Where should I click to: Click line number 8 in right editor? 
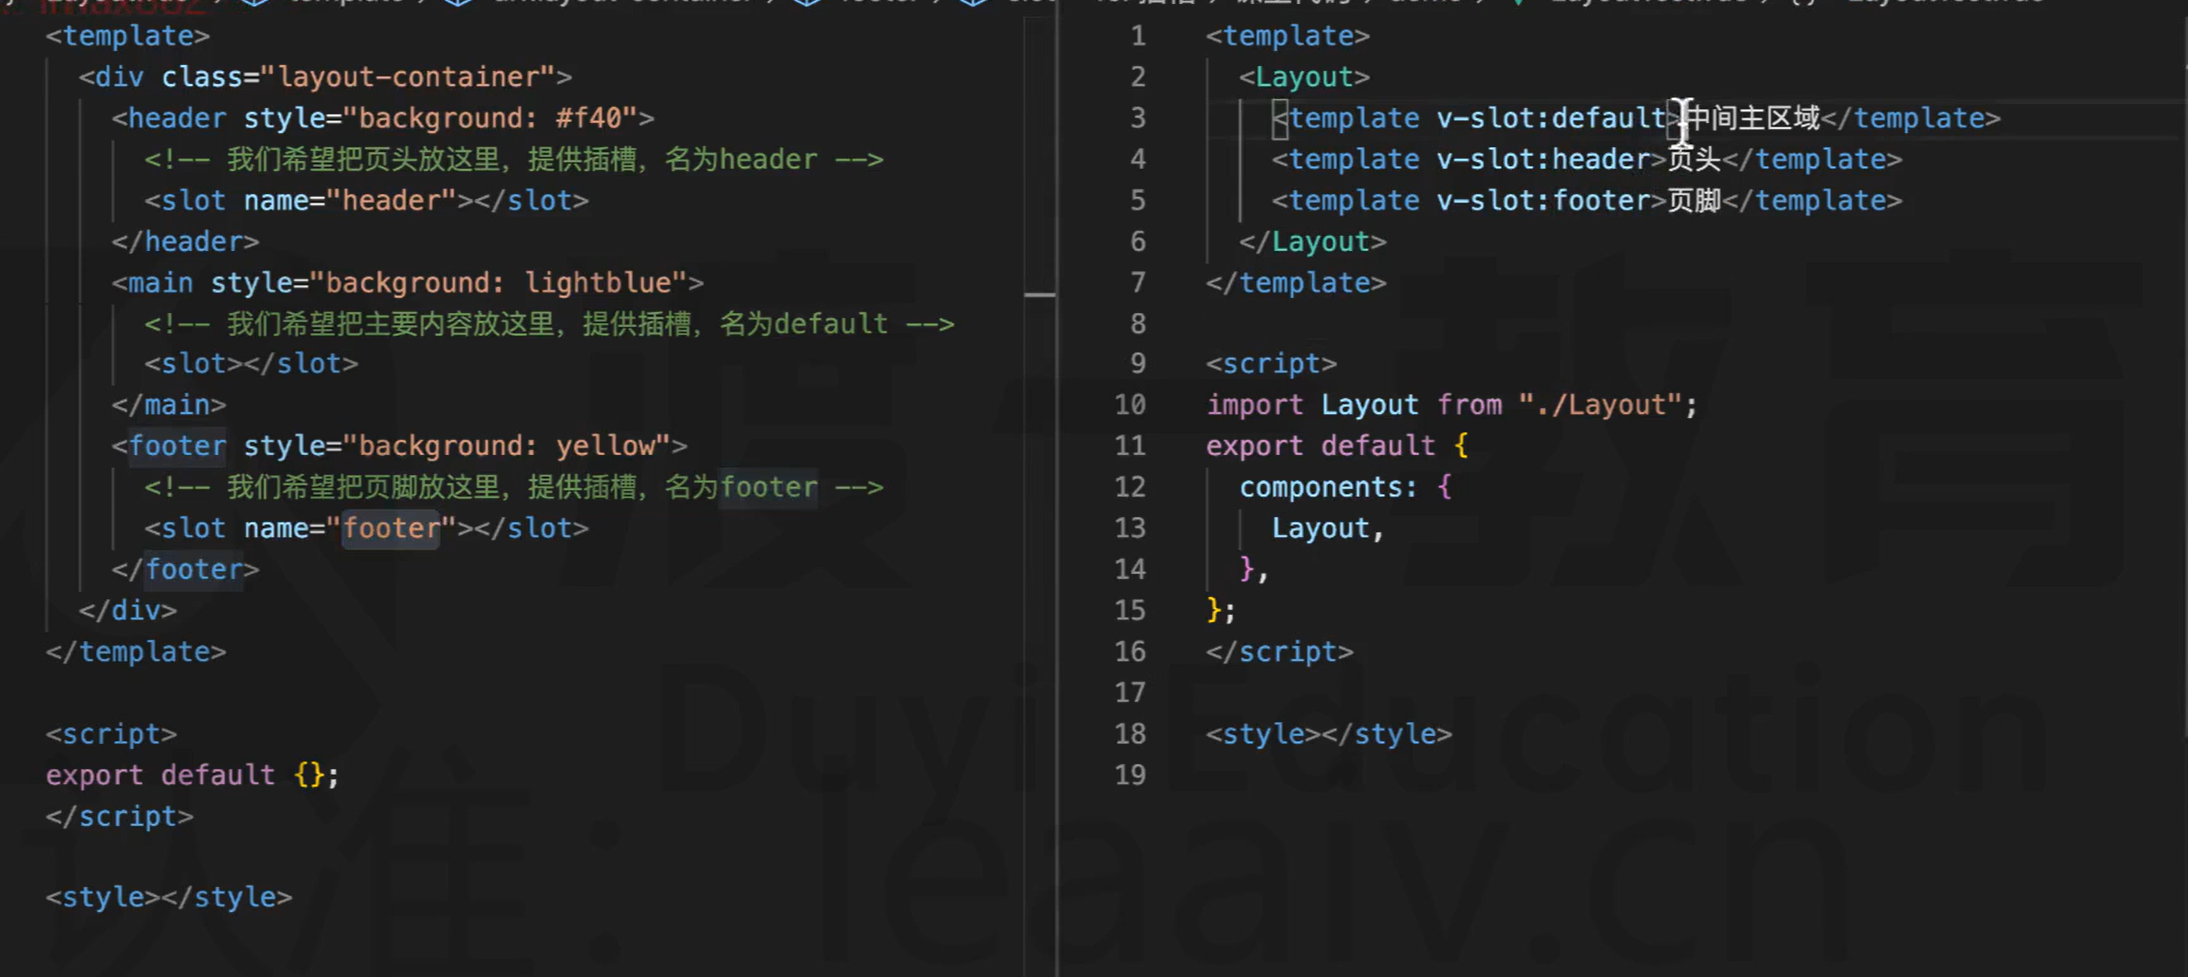[x=1138, y=324]
